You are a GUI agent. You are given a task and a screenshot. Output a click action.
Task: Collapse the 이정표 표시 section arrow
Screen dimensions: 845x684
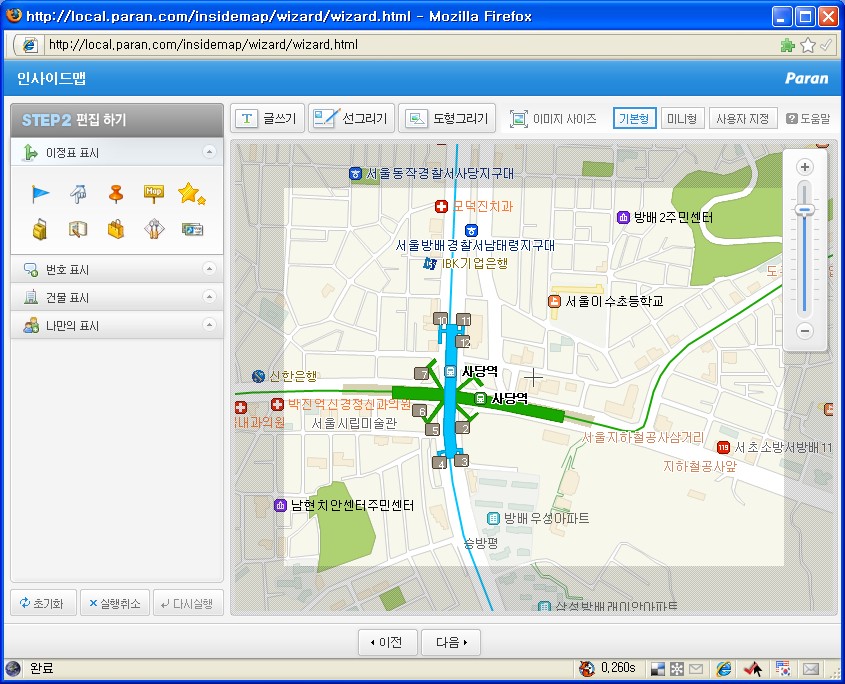(x=210, y=152)
